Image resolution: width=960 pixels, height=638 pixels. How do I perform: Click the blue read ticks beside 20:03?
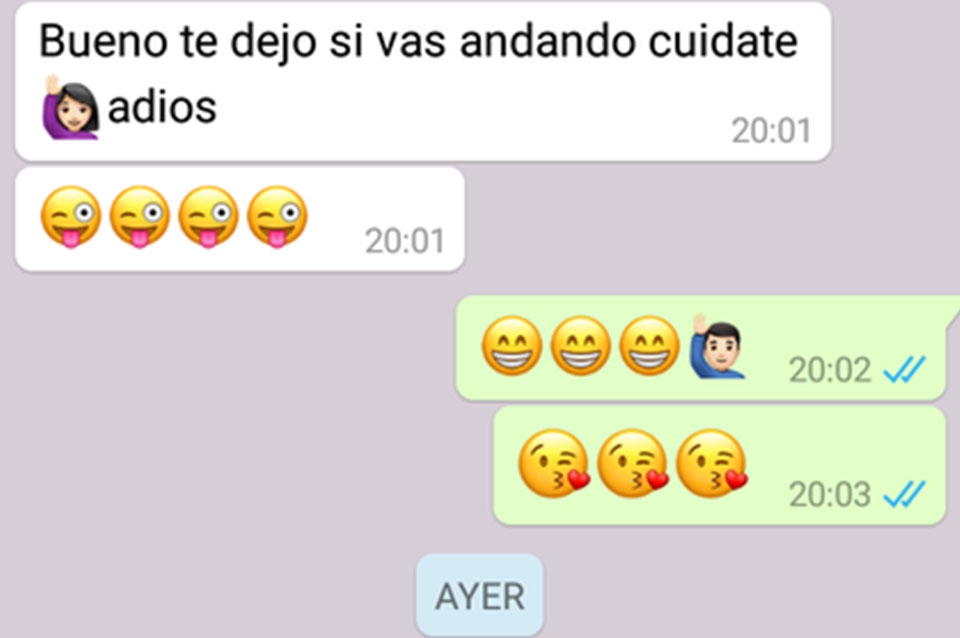[x=904, y=494]
